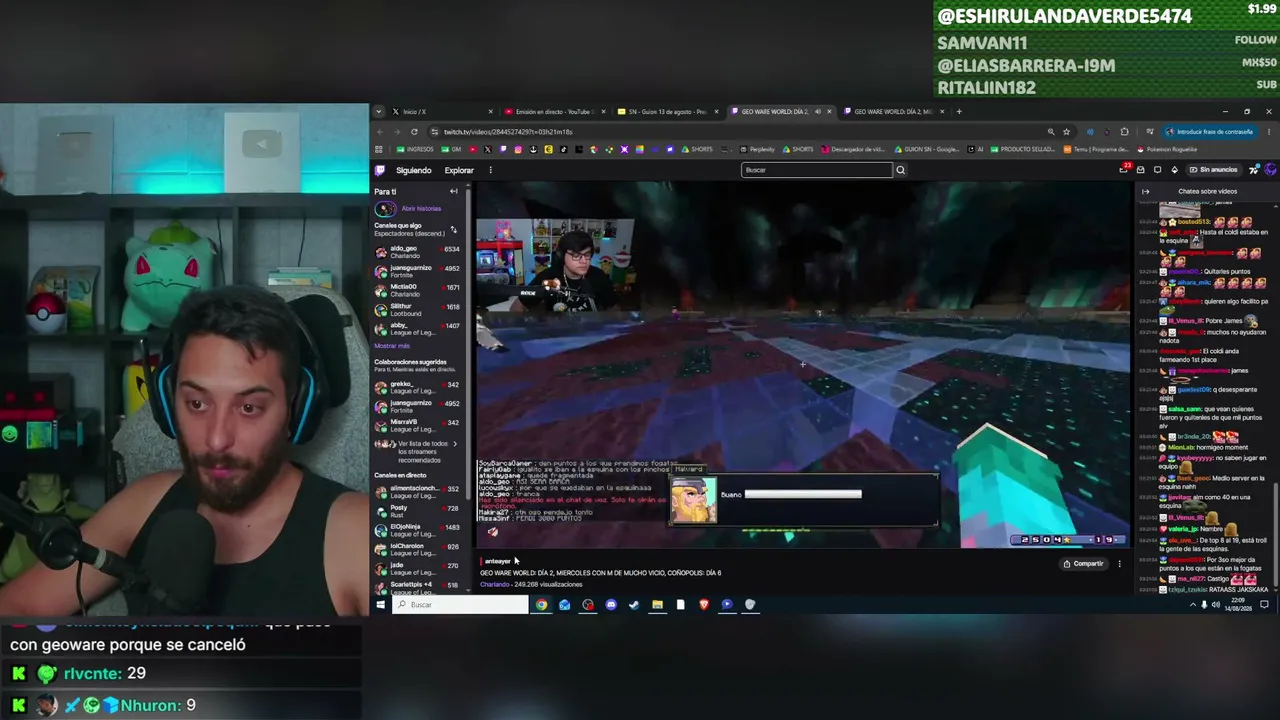Switch to the Inicio / X tab
The image size is (1280, 720).
(442, 111)
